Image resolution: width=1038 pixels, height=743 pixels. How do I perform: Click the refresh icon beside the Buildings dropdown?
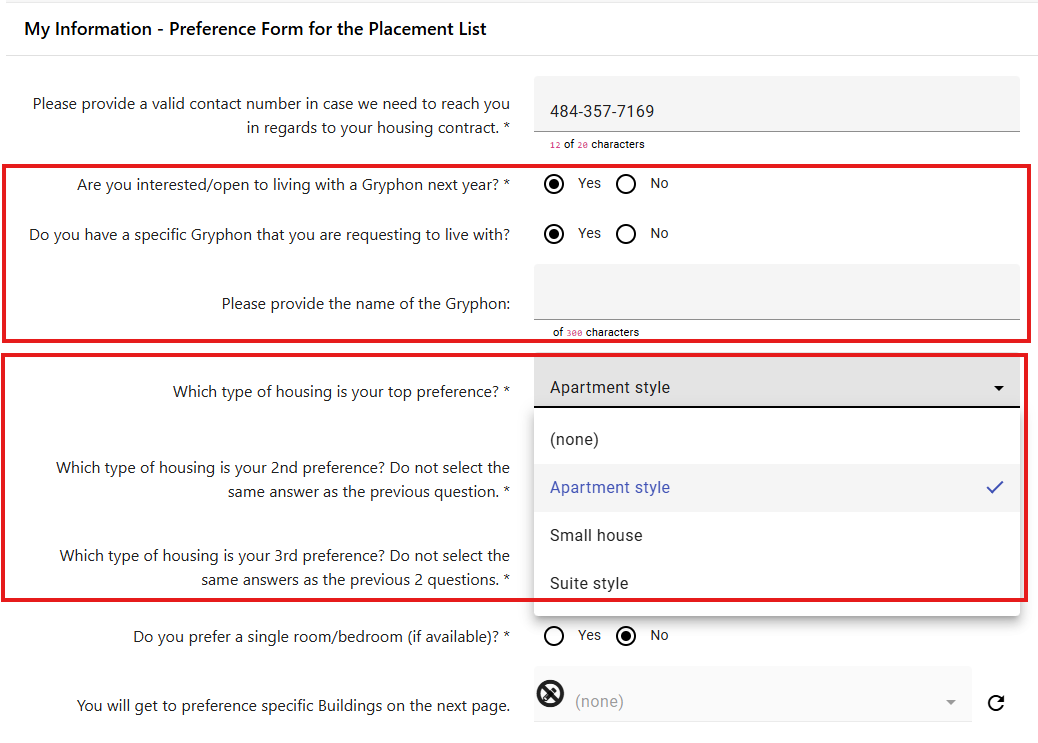tap(995, 703)
